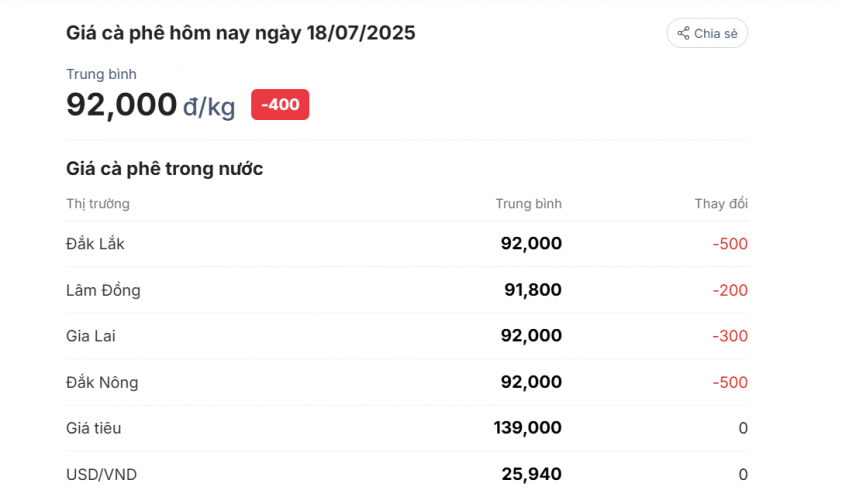Viewport: 842px width, 497px height.
Task: Click the Chia sẻ button label
Action: click(716, 33)
